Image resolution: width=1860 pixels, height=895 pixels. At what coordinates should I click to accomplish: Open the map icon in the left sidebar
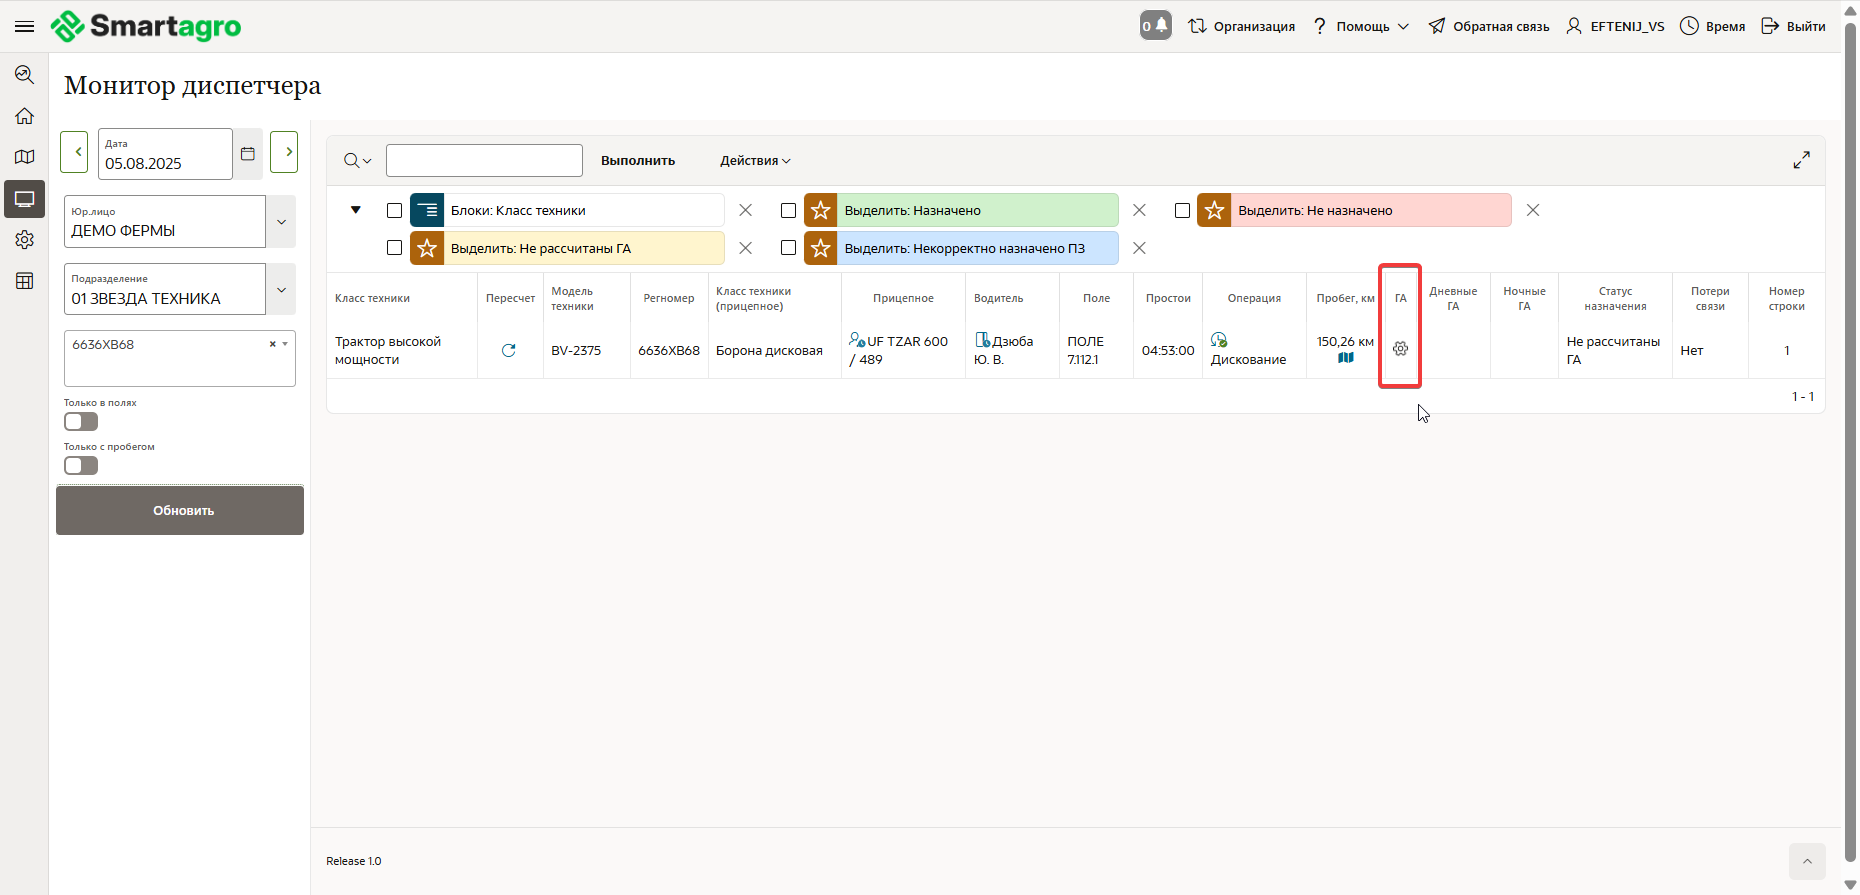coord(25,157)
